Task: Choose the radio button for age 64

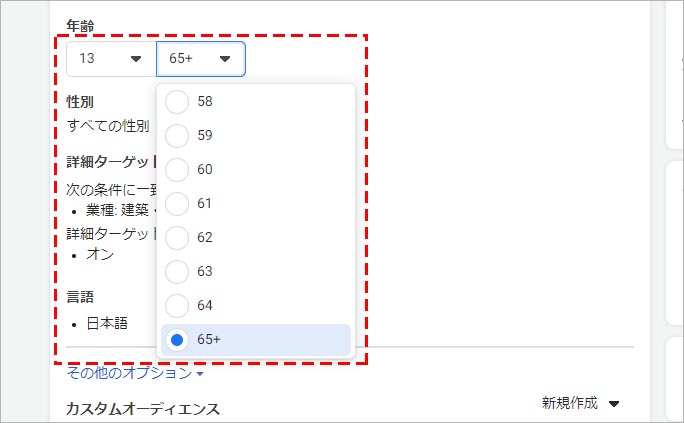Action: point(177,306)
